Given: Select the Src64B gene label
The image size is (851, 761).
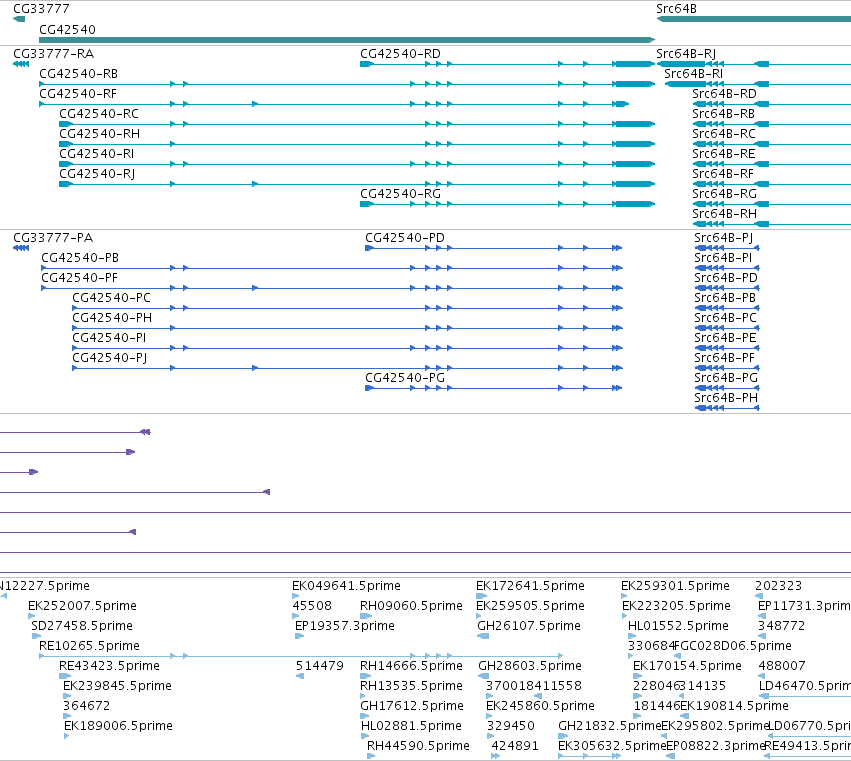Looking at the screenshot, I should coord(676,9).
